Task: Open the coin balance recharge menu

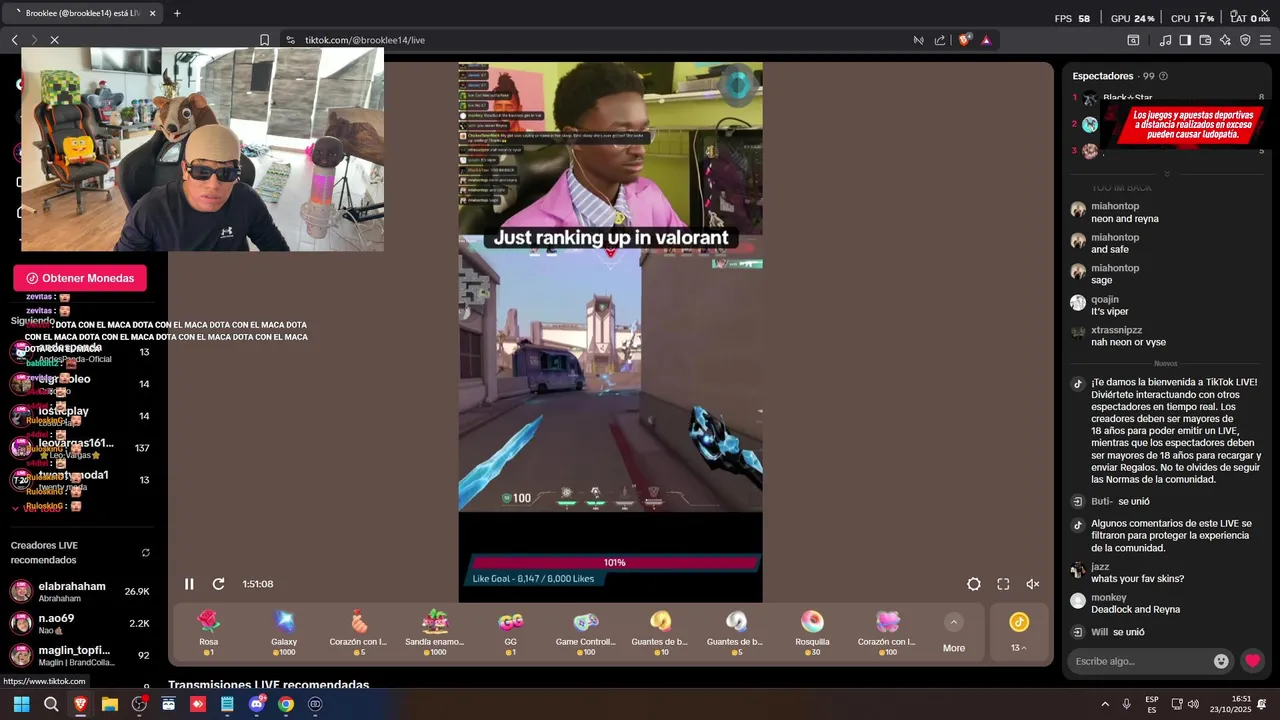Action: tap(1018, 633)
